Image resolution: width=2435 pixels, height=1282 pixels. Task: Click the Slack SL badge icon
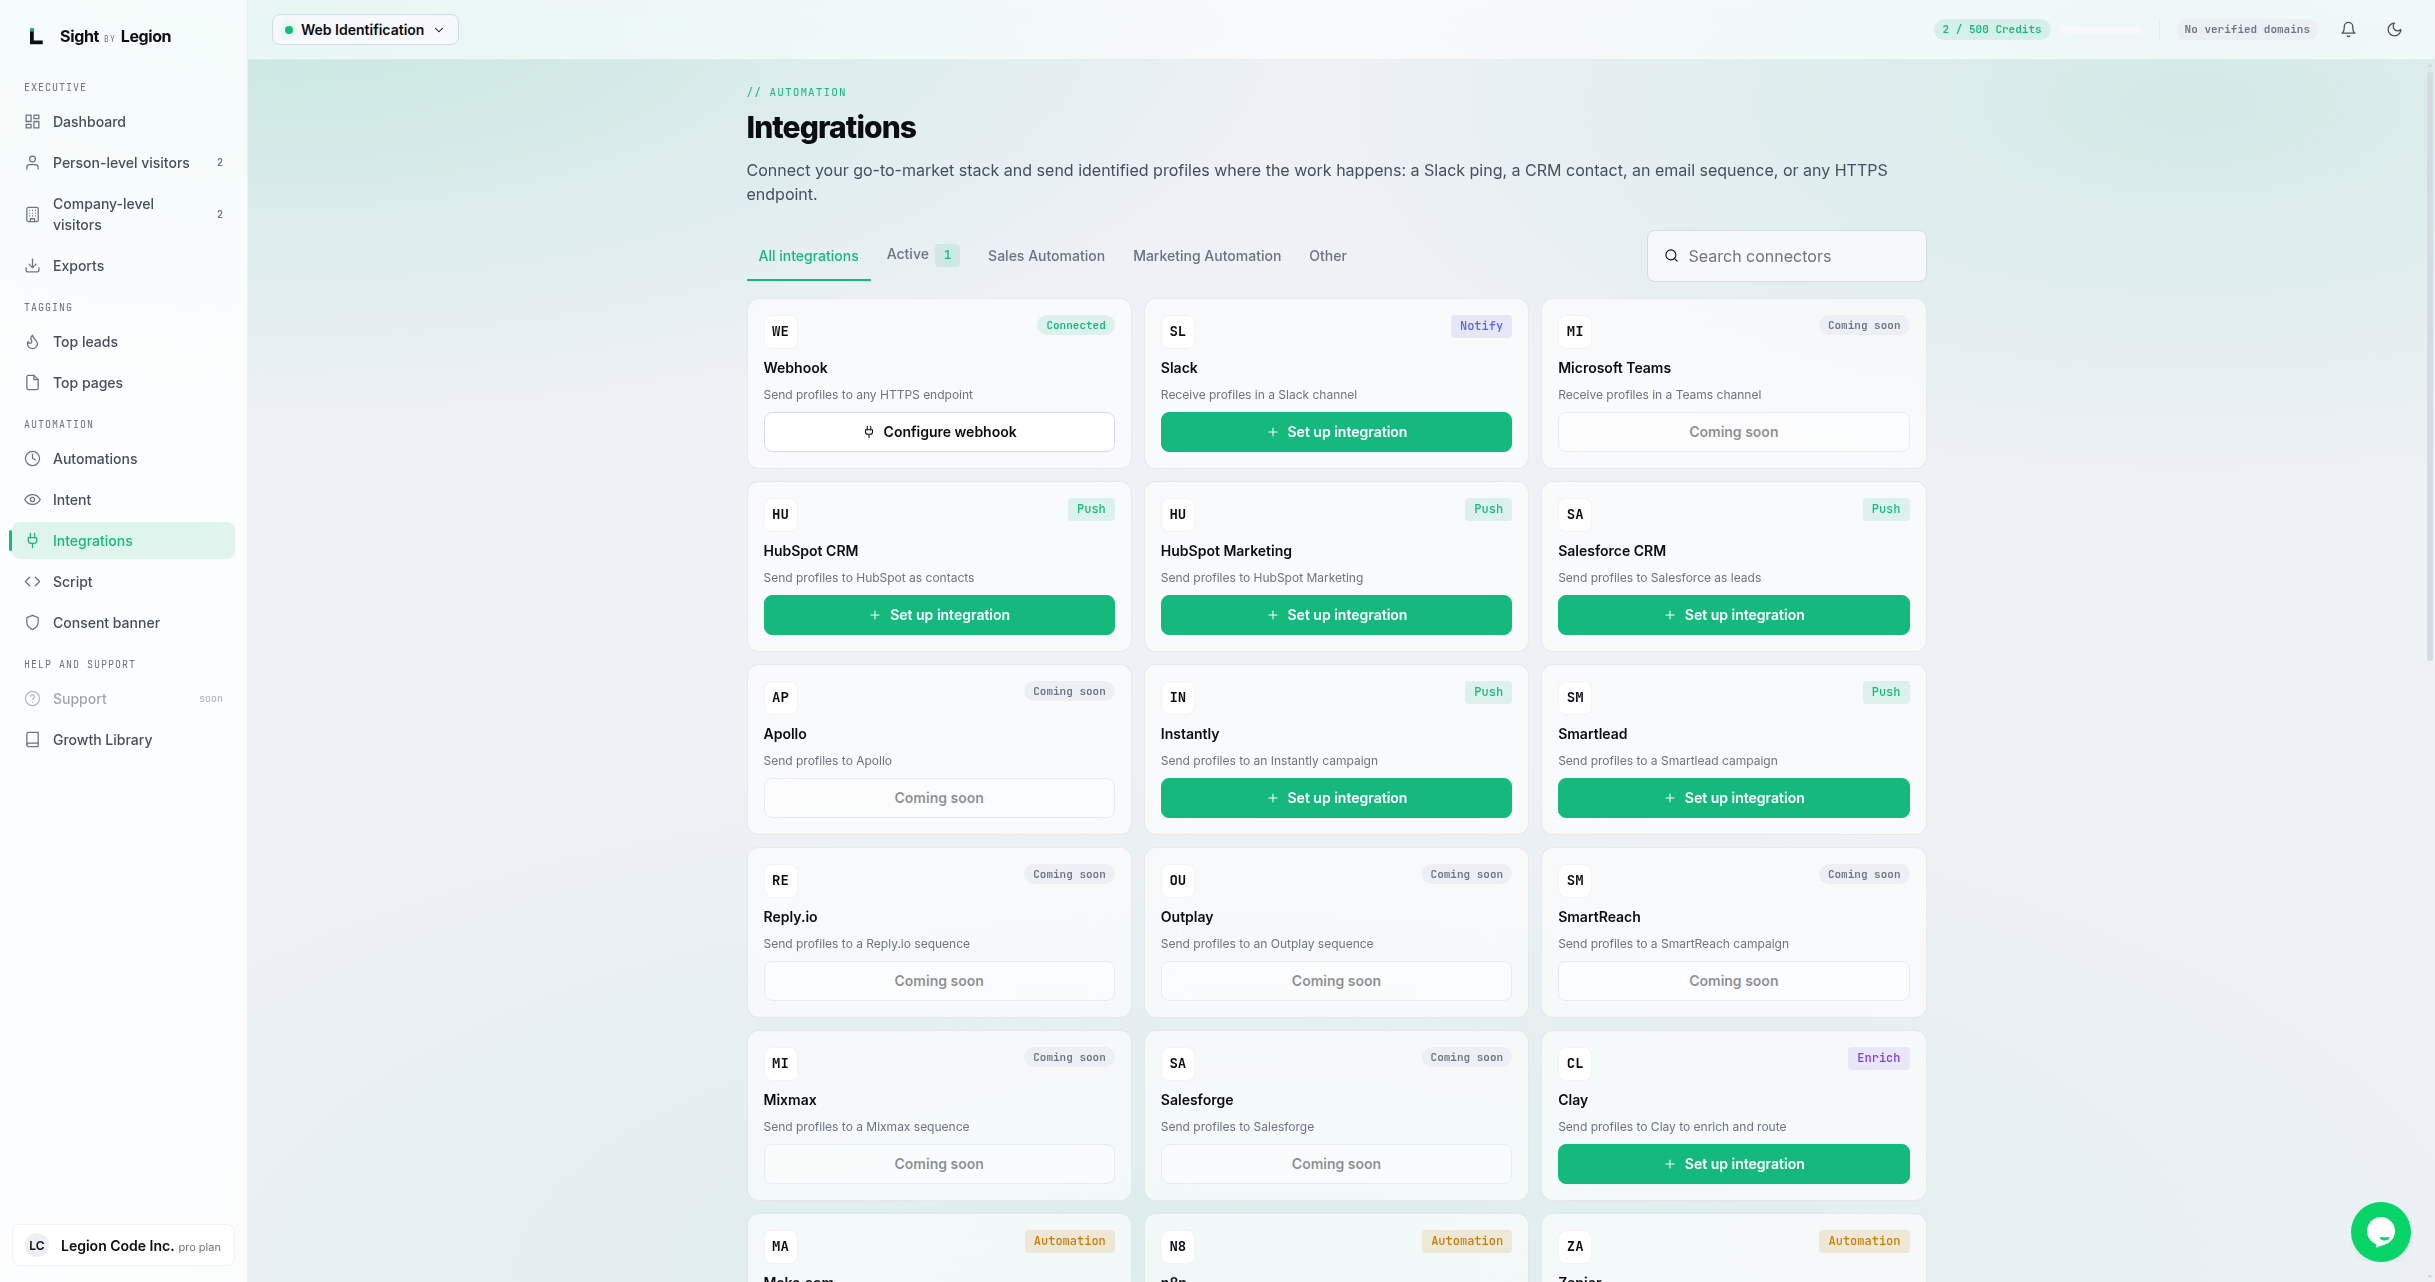pos(1177,331)
